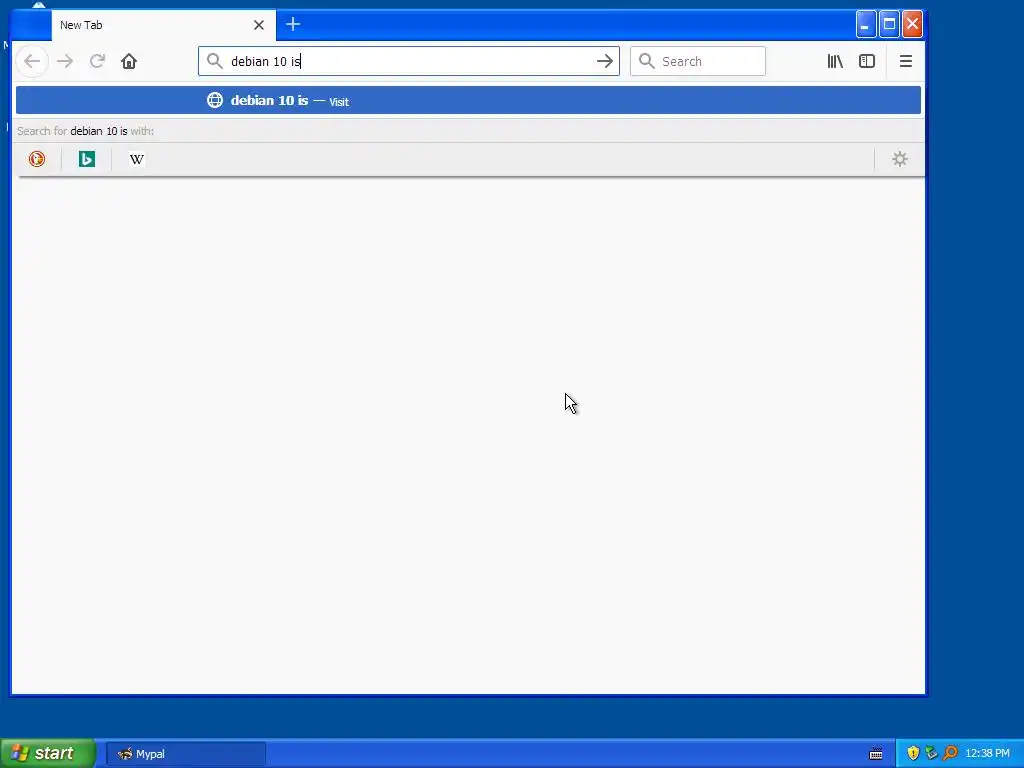Click the forward navigation arrow
The image size is (1024, 768).
point(65,61)
